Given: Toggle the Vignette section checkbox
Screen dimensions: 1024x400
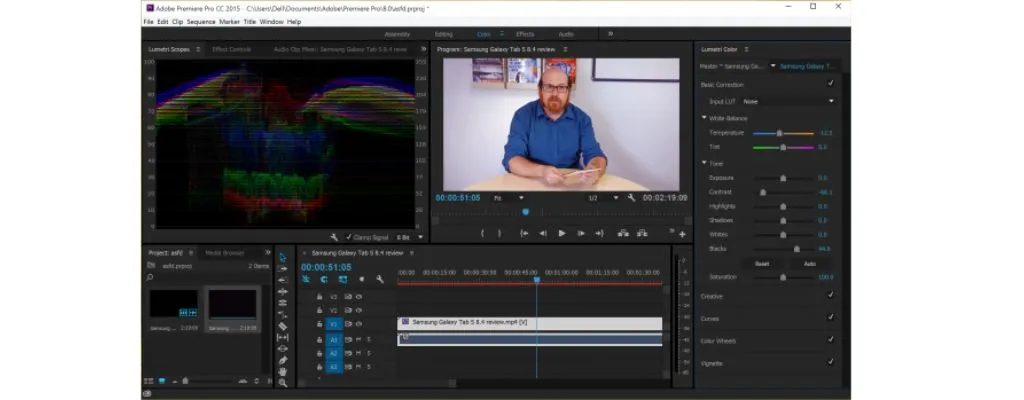Looking at the screenshot, I should 831,361.
